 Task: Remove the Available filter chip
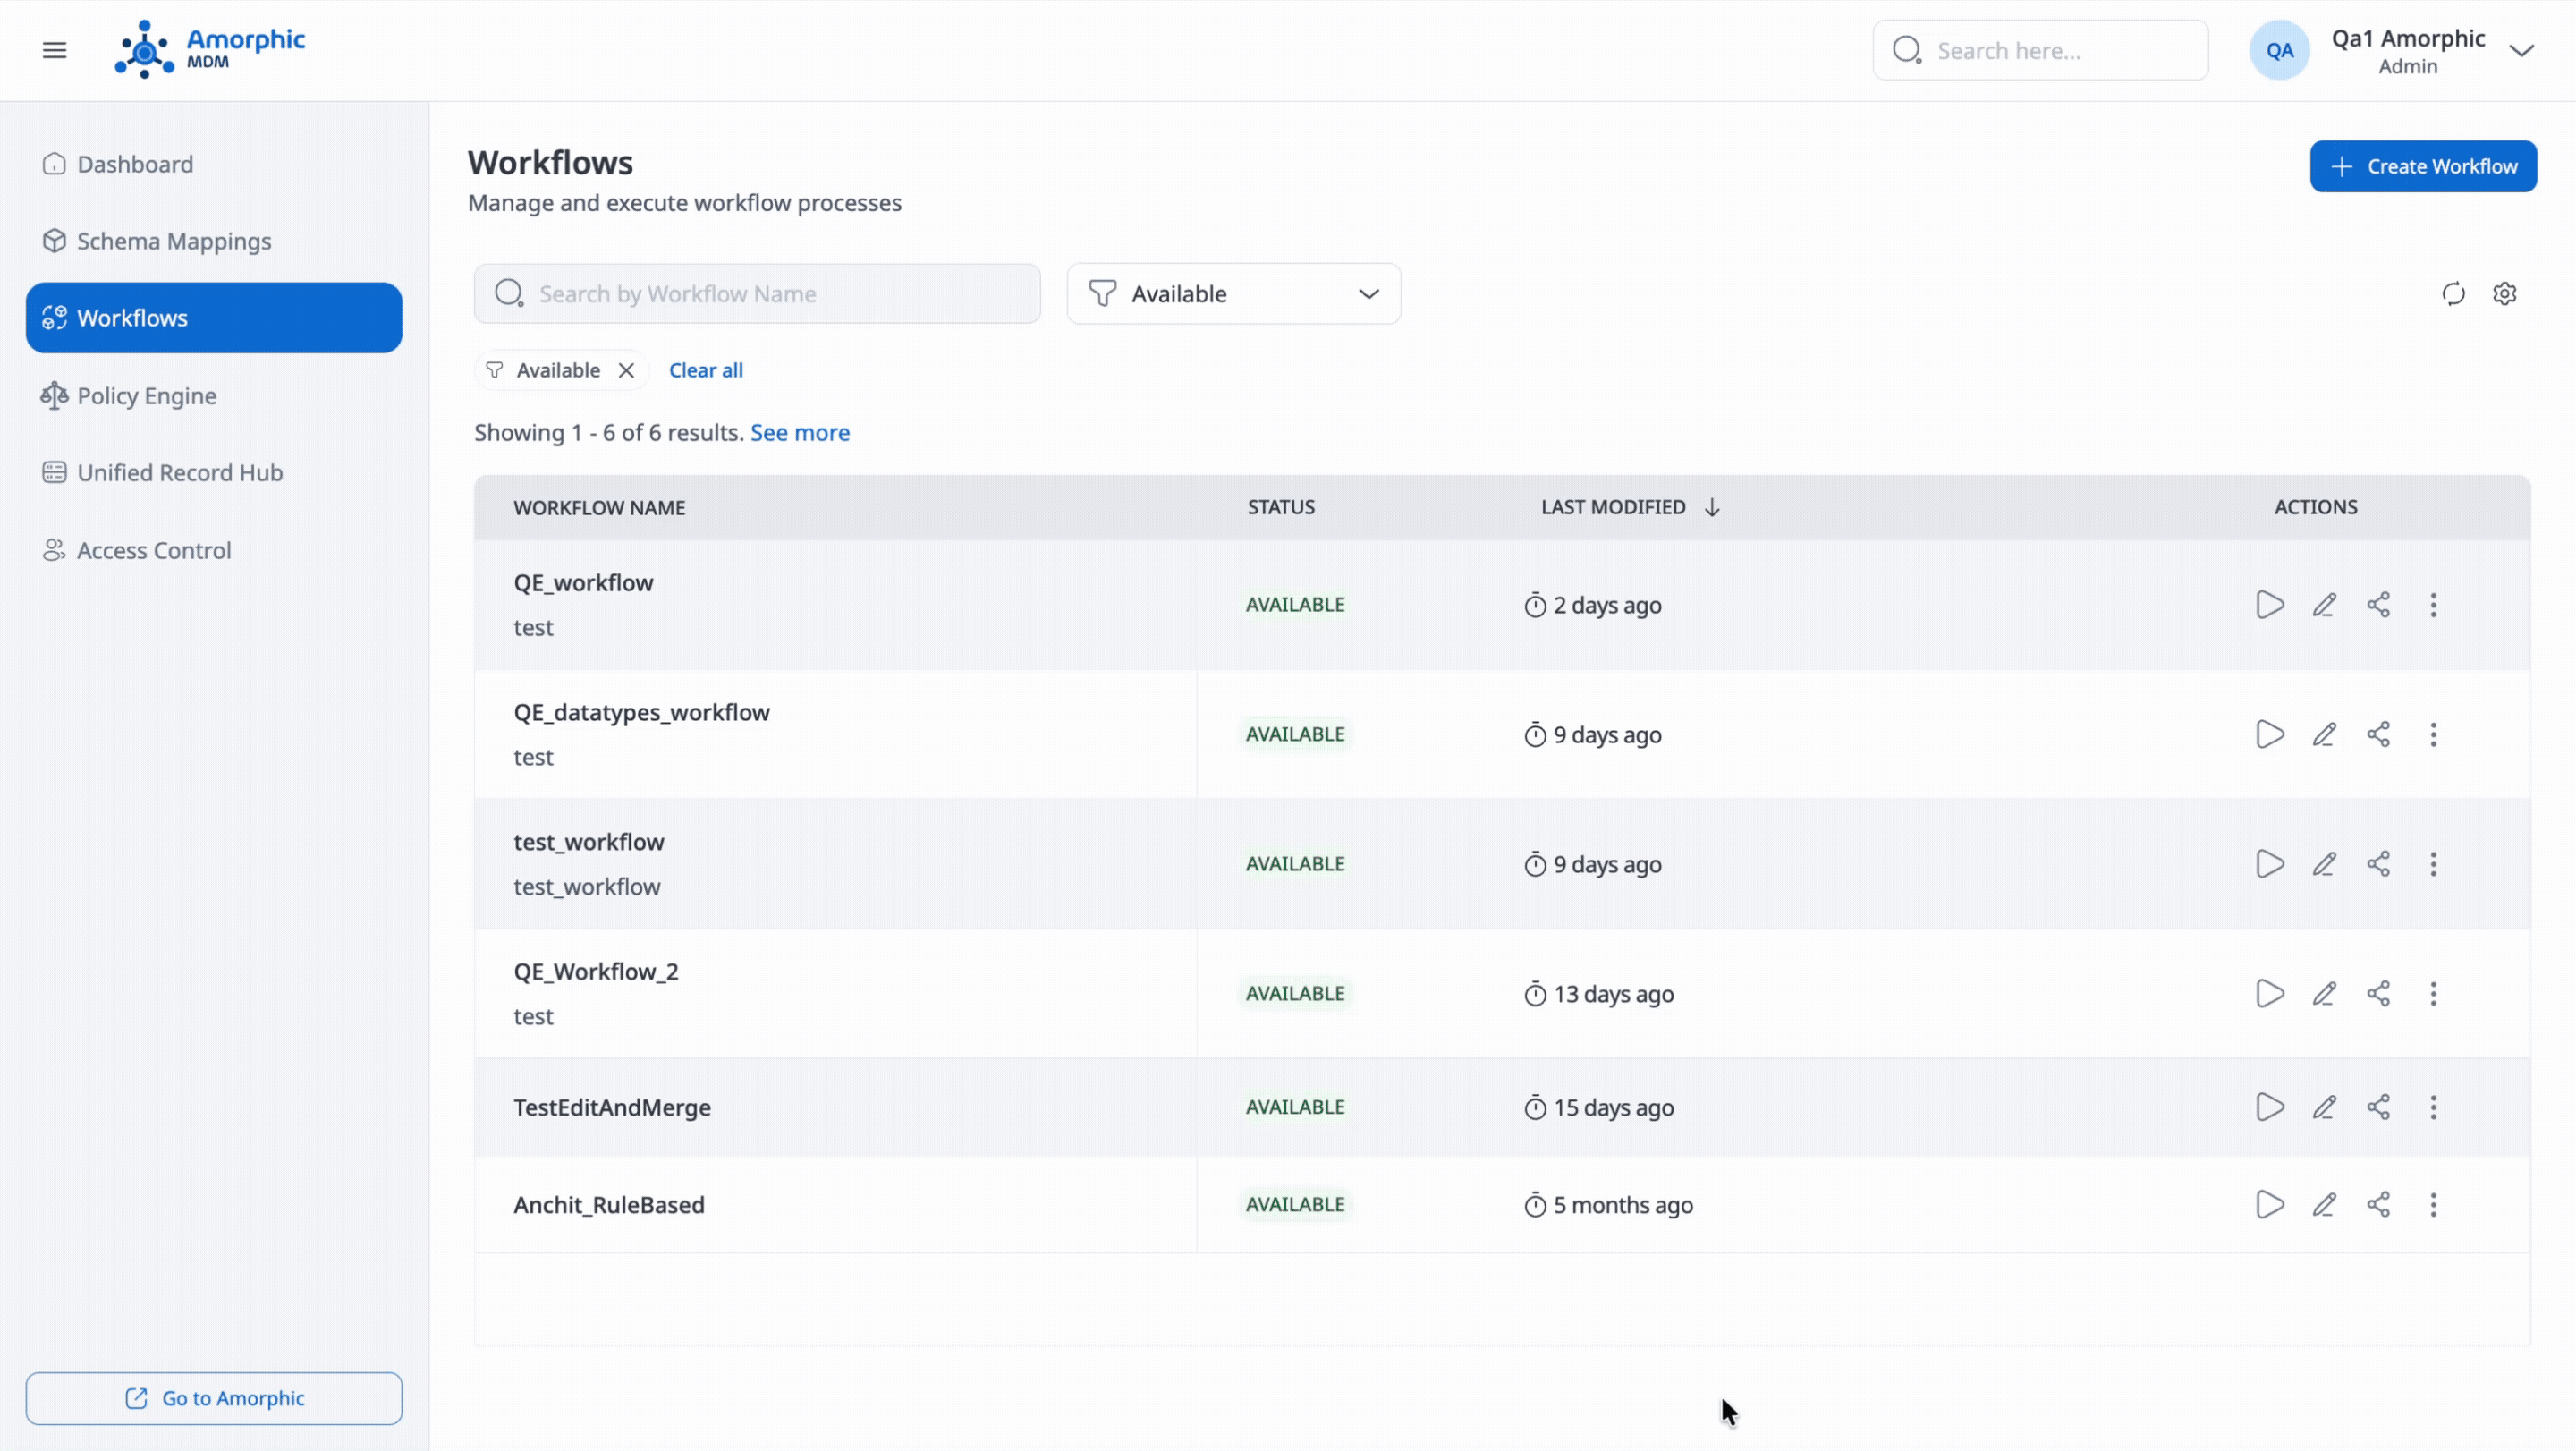(626, 370)
